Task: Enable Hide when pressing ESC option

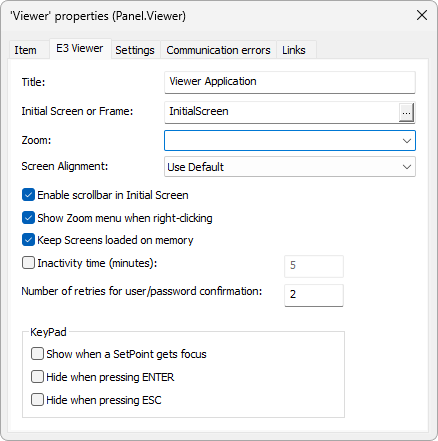Action: coord(37,400)
